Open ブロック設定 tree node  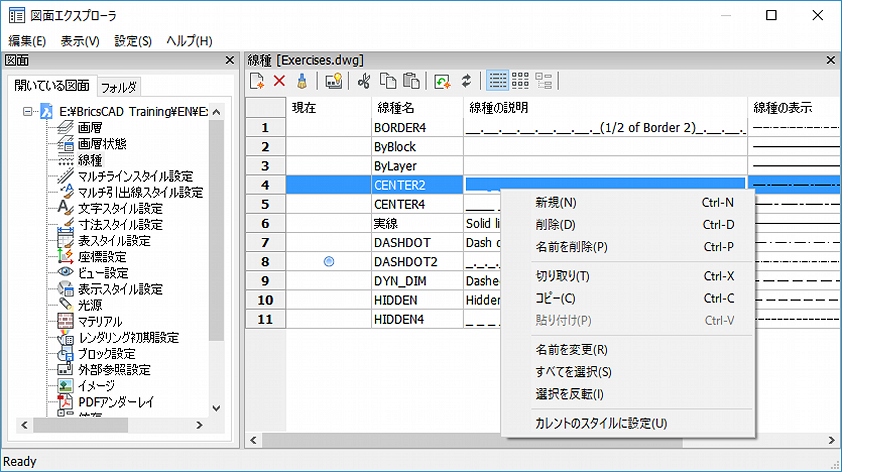click(x=106, y=354)
